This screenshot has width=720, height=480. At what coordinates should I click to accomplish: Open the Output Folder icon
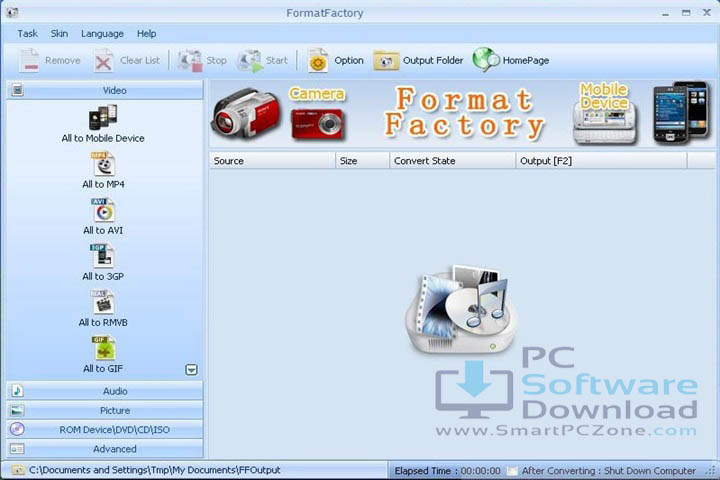coord(386,61)
